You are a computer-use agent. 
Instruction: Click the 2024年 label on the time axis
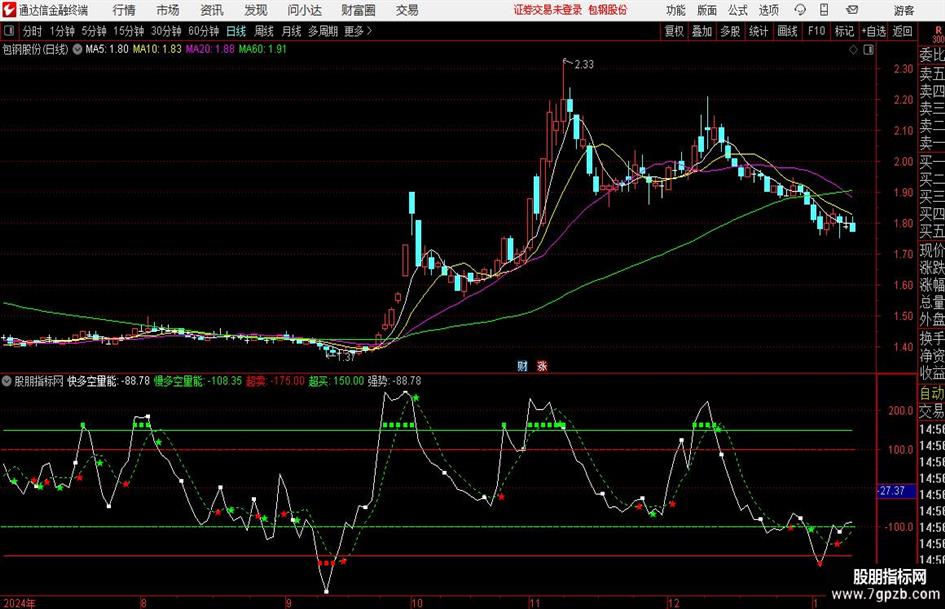coord(19,603)
